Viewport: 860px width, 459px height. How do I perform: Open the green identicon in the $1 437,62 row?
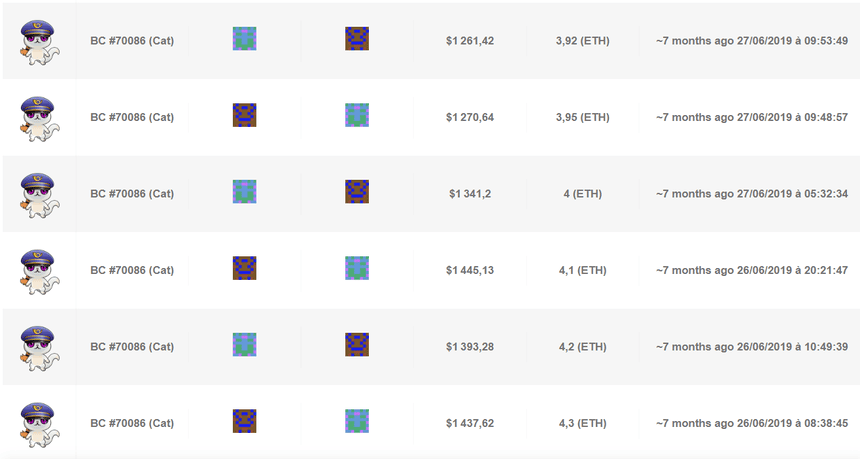click(x=357, y=421)
